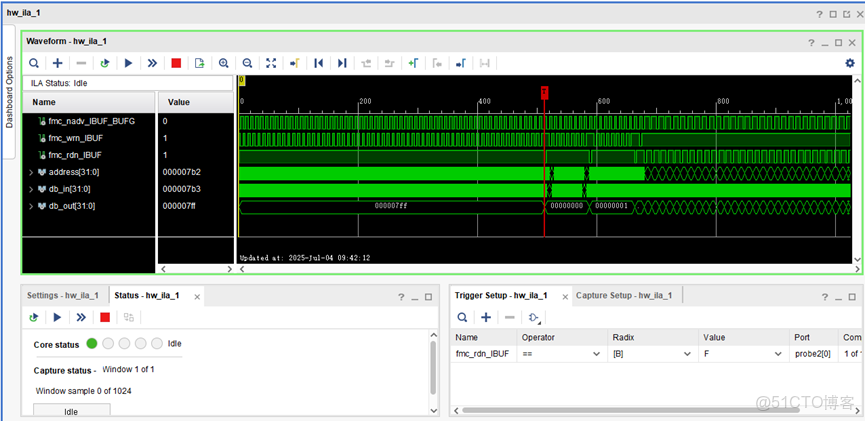865x421 pixels.
Task: Jump to the first waveform sample
Action: click(318, 63)
